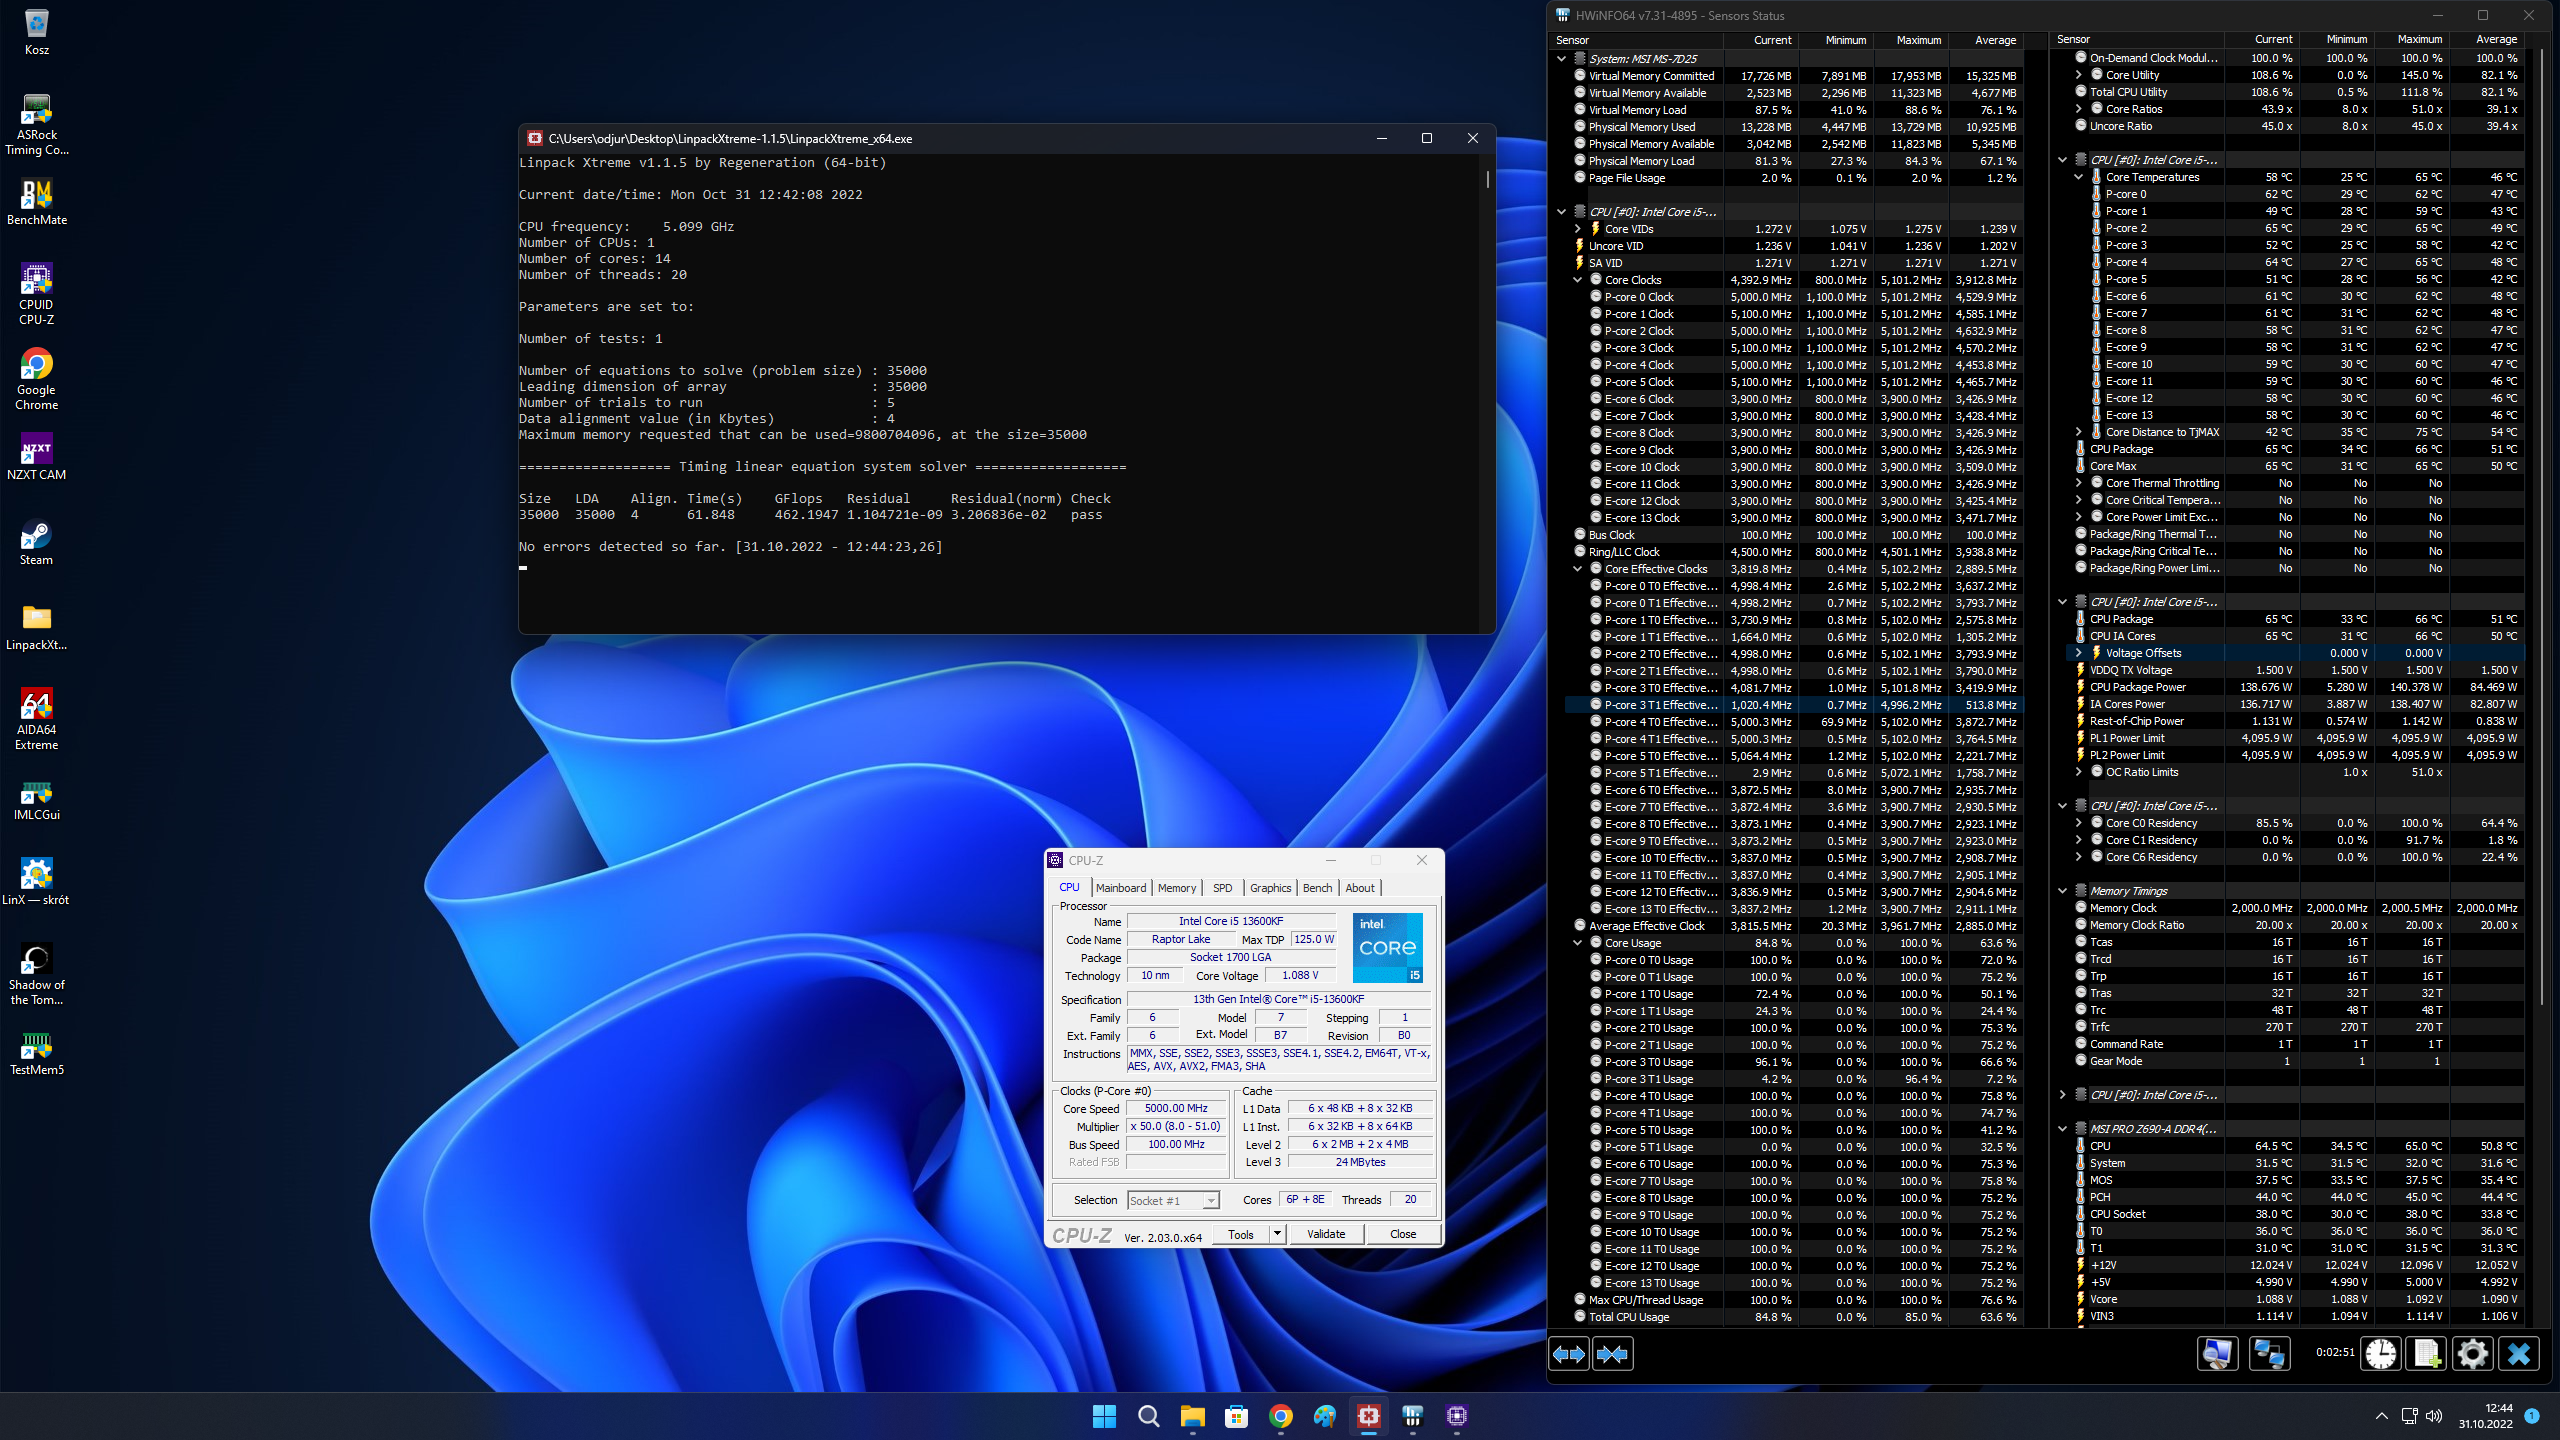
Task: Click HWiNFO blue X close sensors icon
Action: [x=2519, y=1354]
